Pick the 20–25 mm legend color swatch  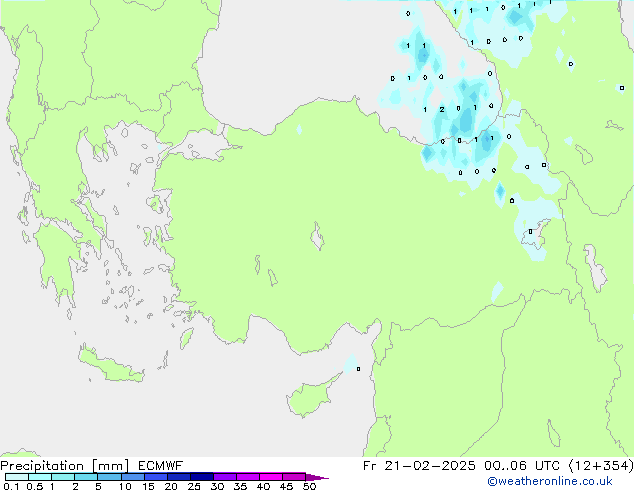point(178,477)
